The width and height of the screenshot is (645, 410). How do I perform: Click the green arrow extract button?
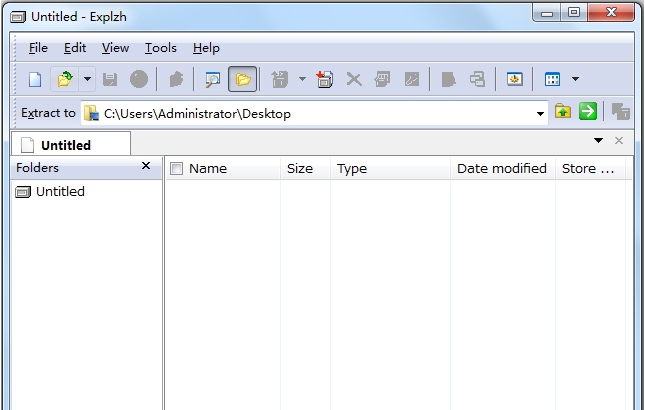tap(587, 111)
